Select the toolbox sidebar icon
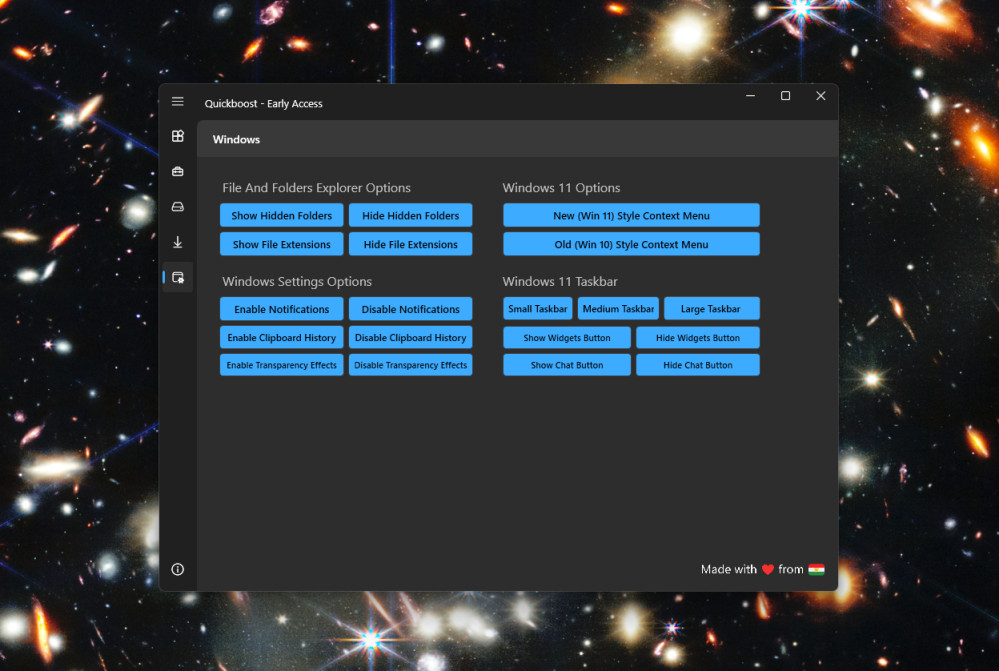The width and height of the screenshot is (999, 671). [178, 171]
